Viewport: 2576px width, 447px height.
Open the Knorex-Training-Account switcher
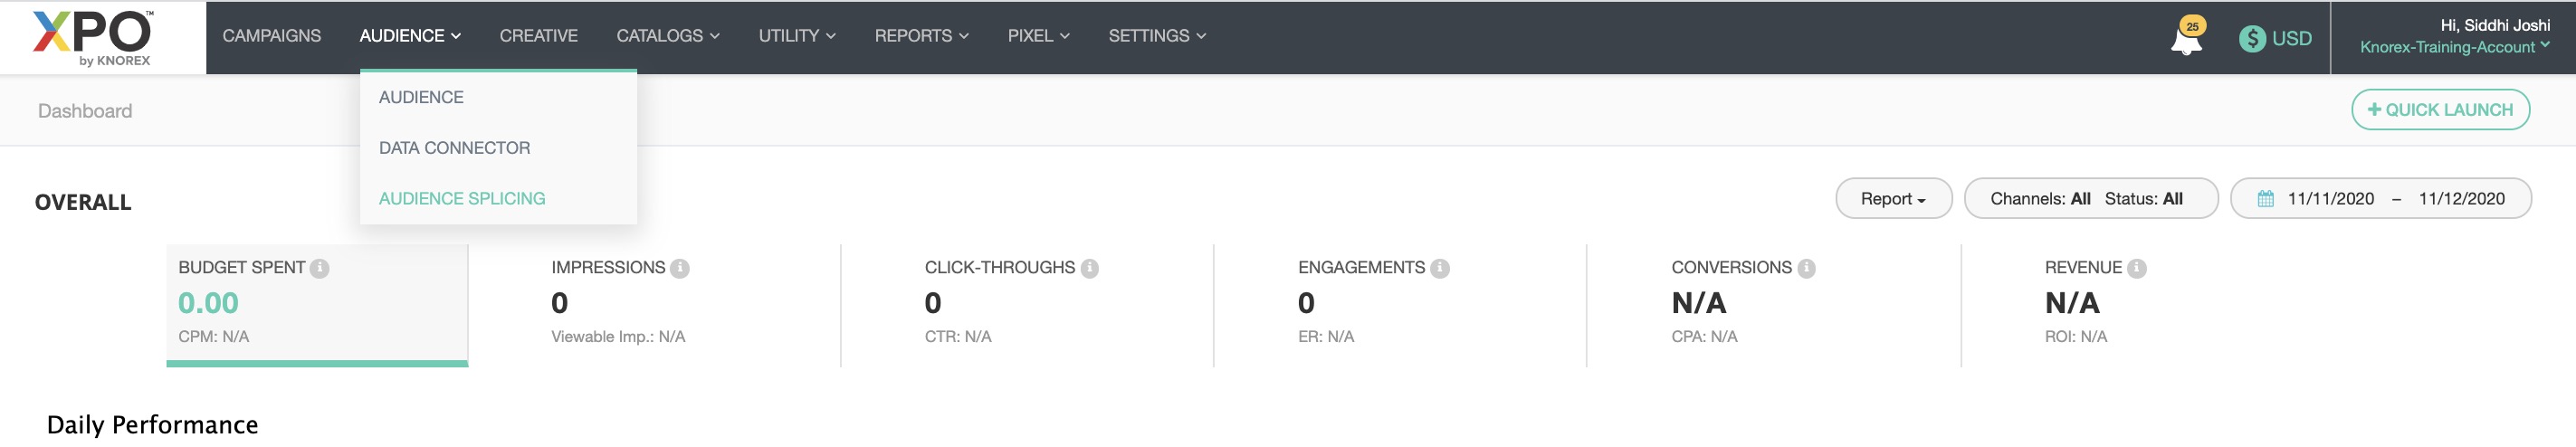tap(2454, 47)
